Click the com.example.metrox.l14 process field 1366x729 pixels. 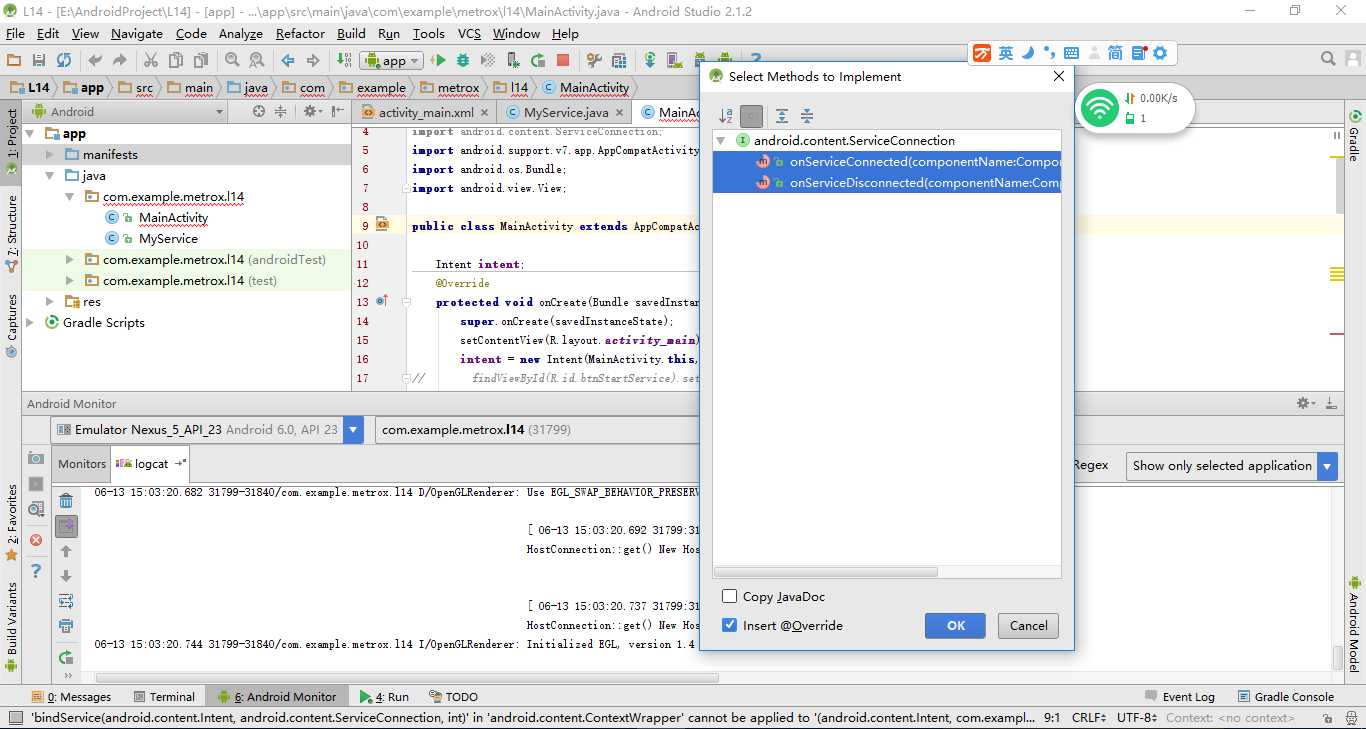tap(537, 430)
